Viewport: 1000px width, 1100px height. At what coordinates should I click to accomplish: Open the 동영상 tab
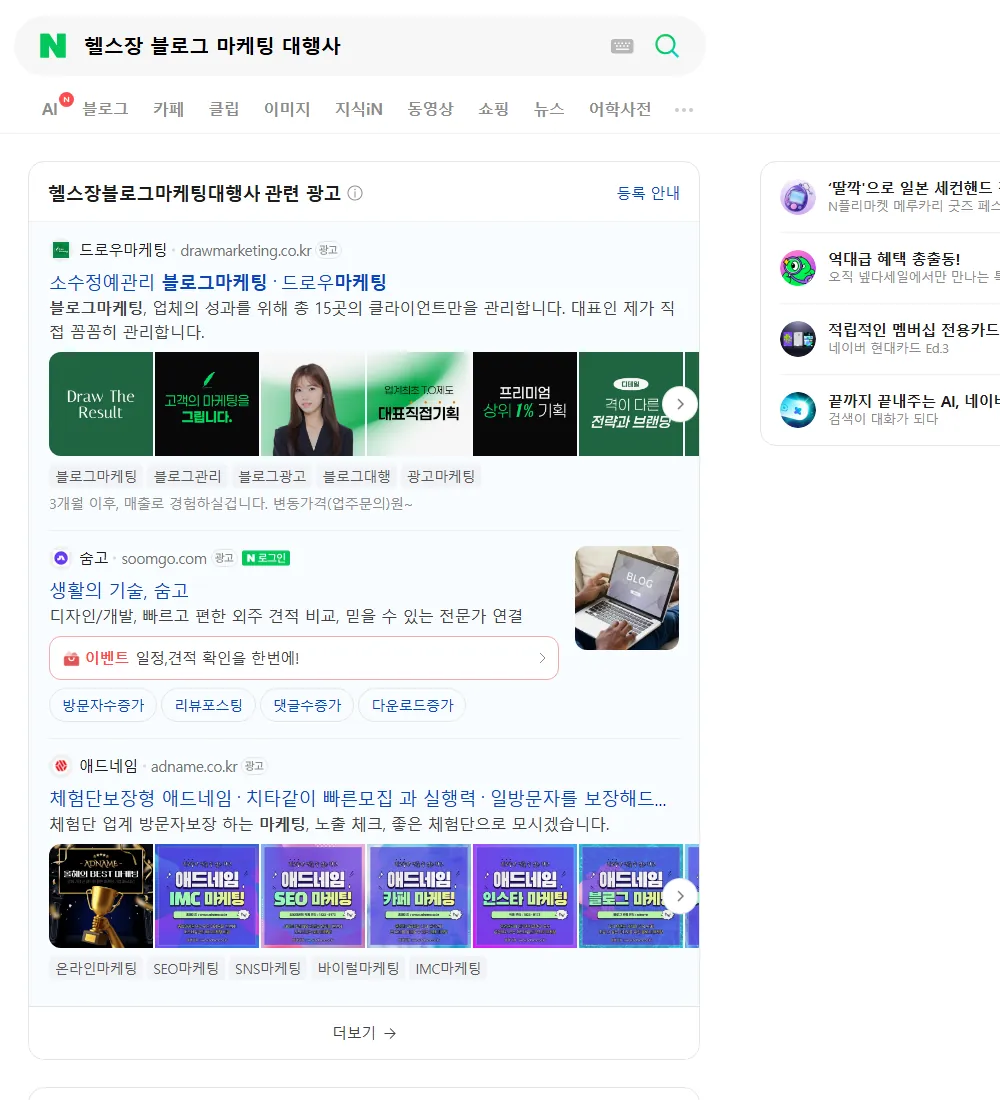pyautogui.click(x=430, y=109)
